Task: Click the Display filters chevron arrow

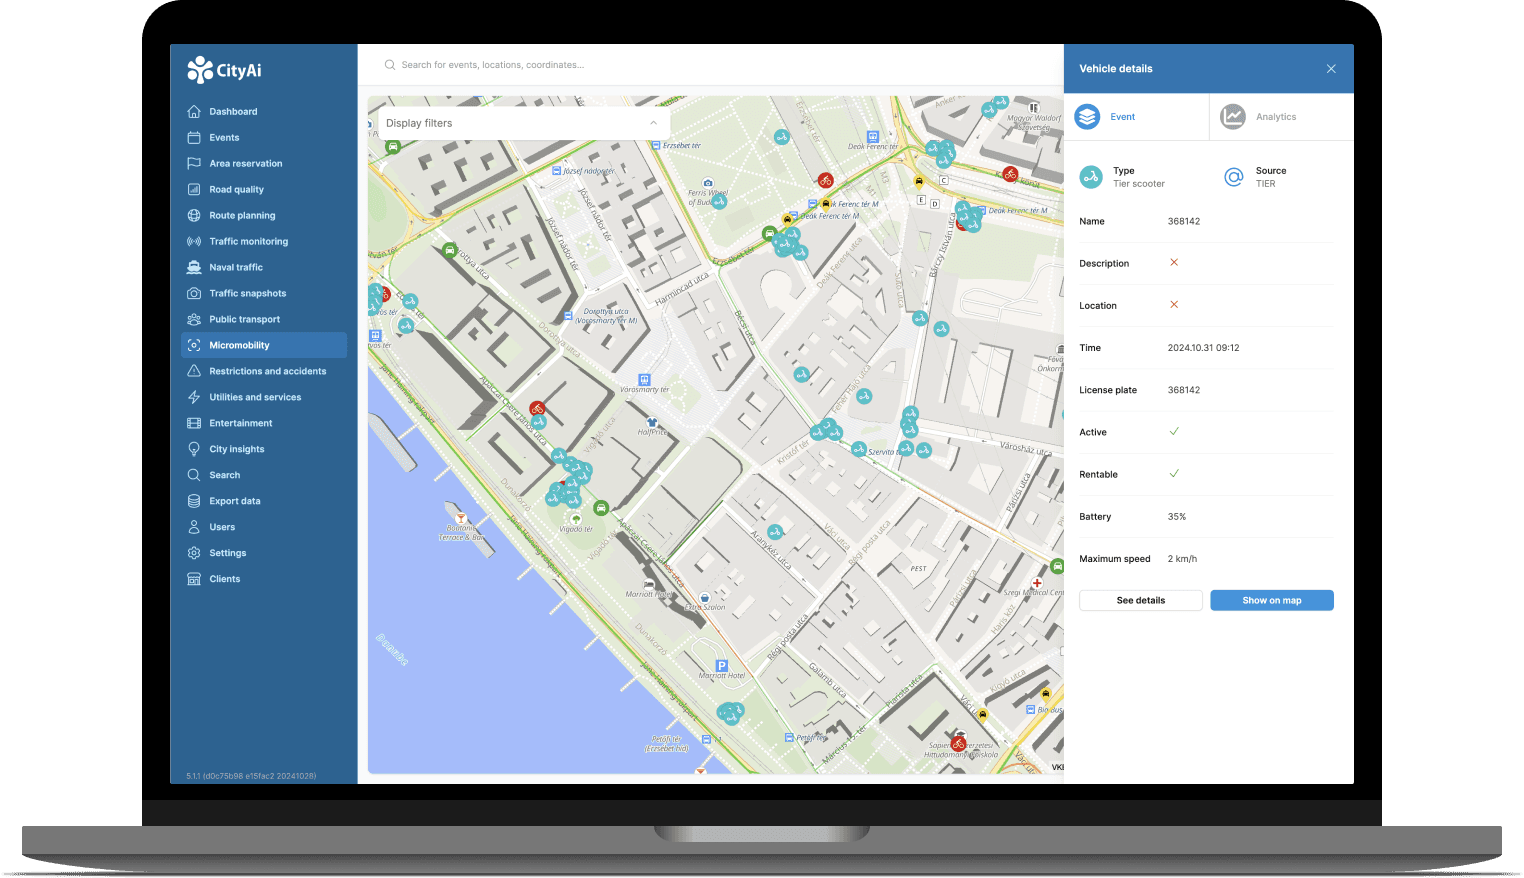Action: pyautogui.click(x=653, y=123)
